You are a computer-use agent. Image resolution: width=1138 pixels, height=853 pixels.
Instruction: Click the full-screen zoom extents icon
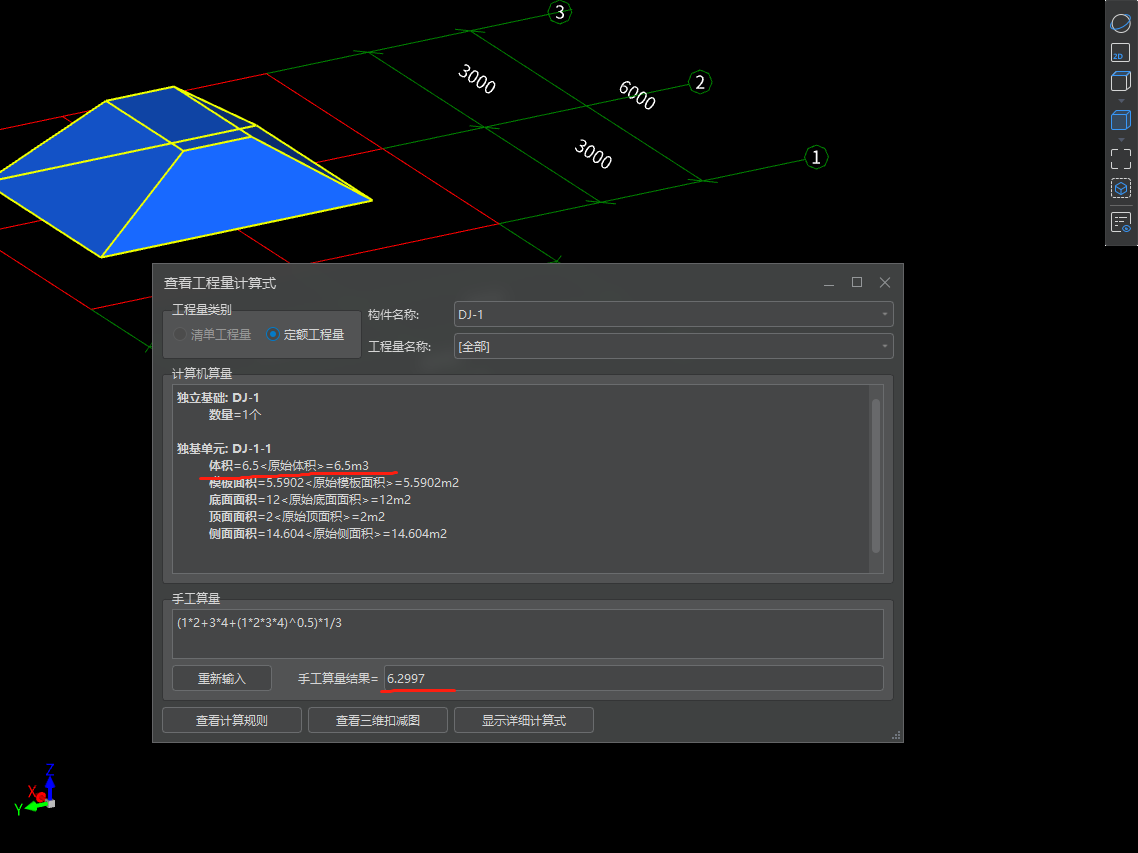pos(1121,159)
